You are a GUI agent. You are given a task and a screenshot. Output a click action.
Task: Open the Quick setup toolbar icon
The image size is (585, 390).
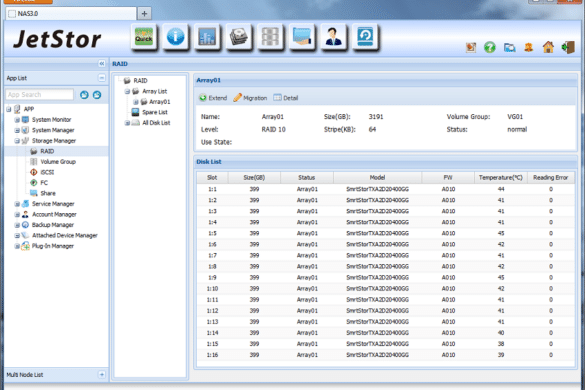tap(144, 37)
